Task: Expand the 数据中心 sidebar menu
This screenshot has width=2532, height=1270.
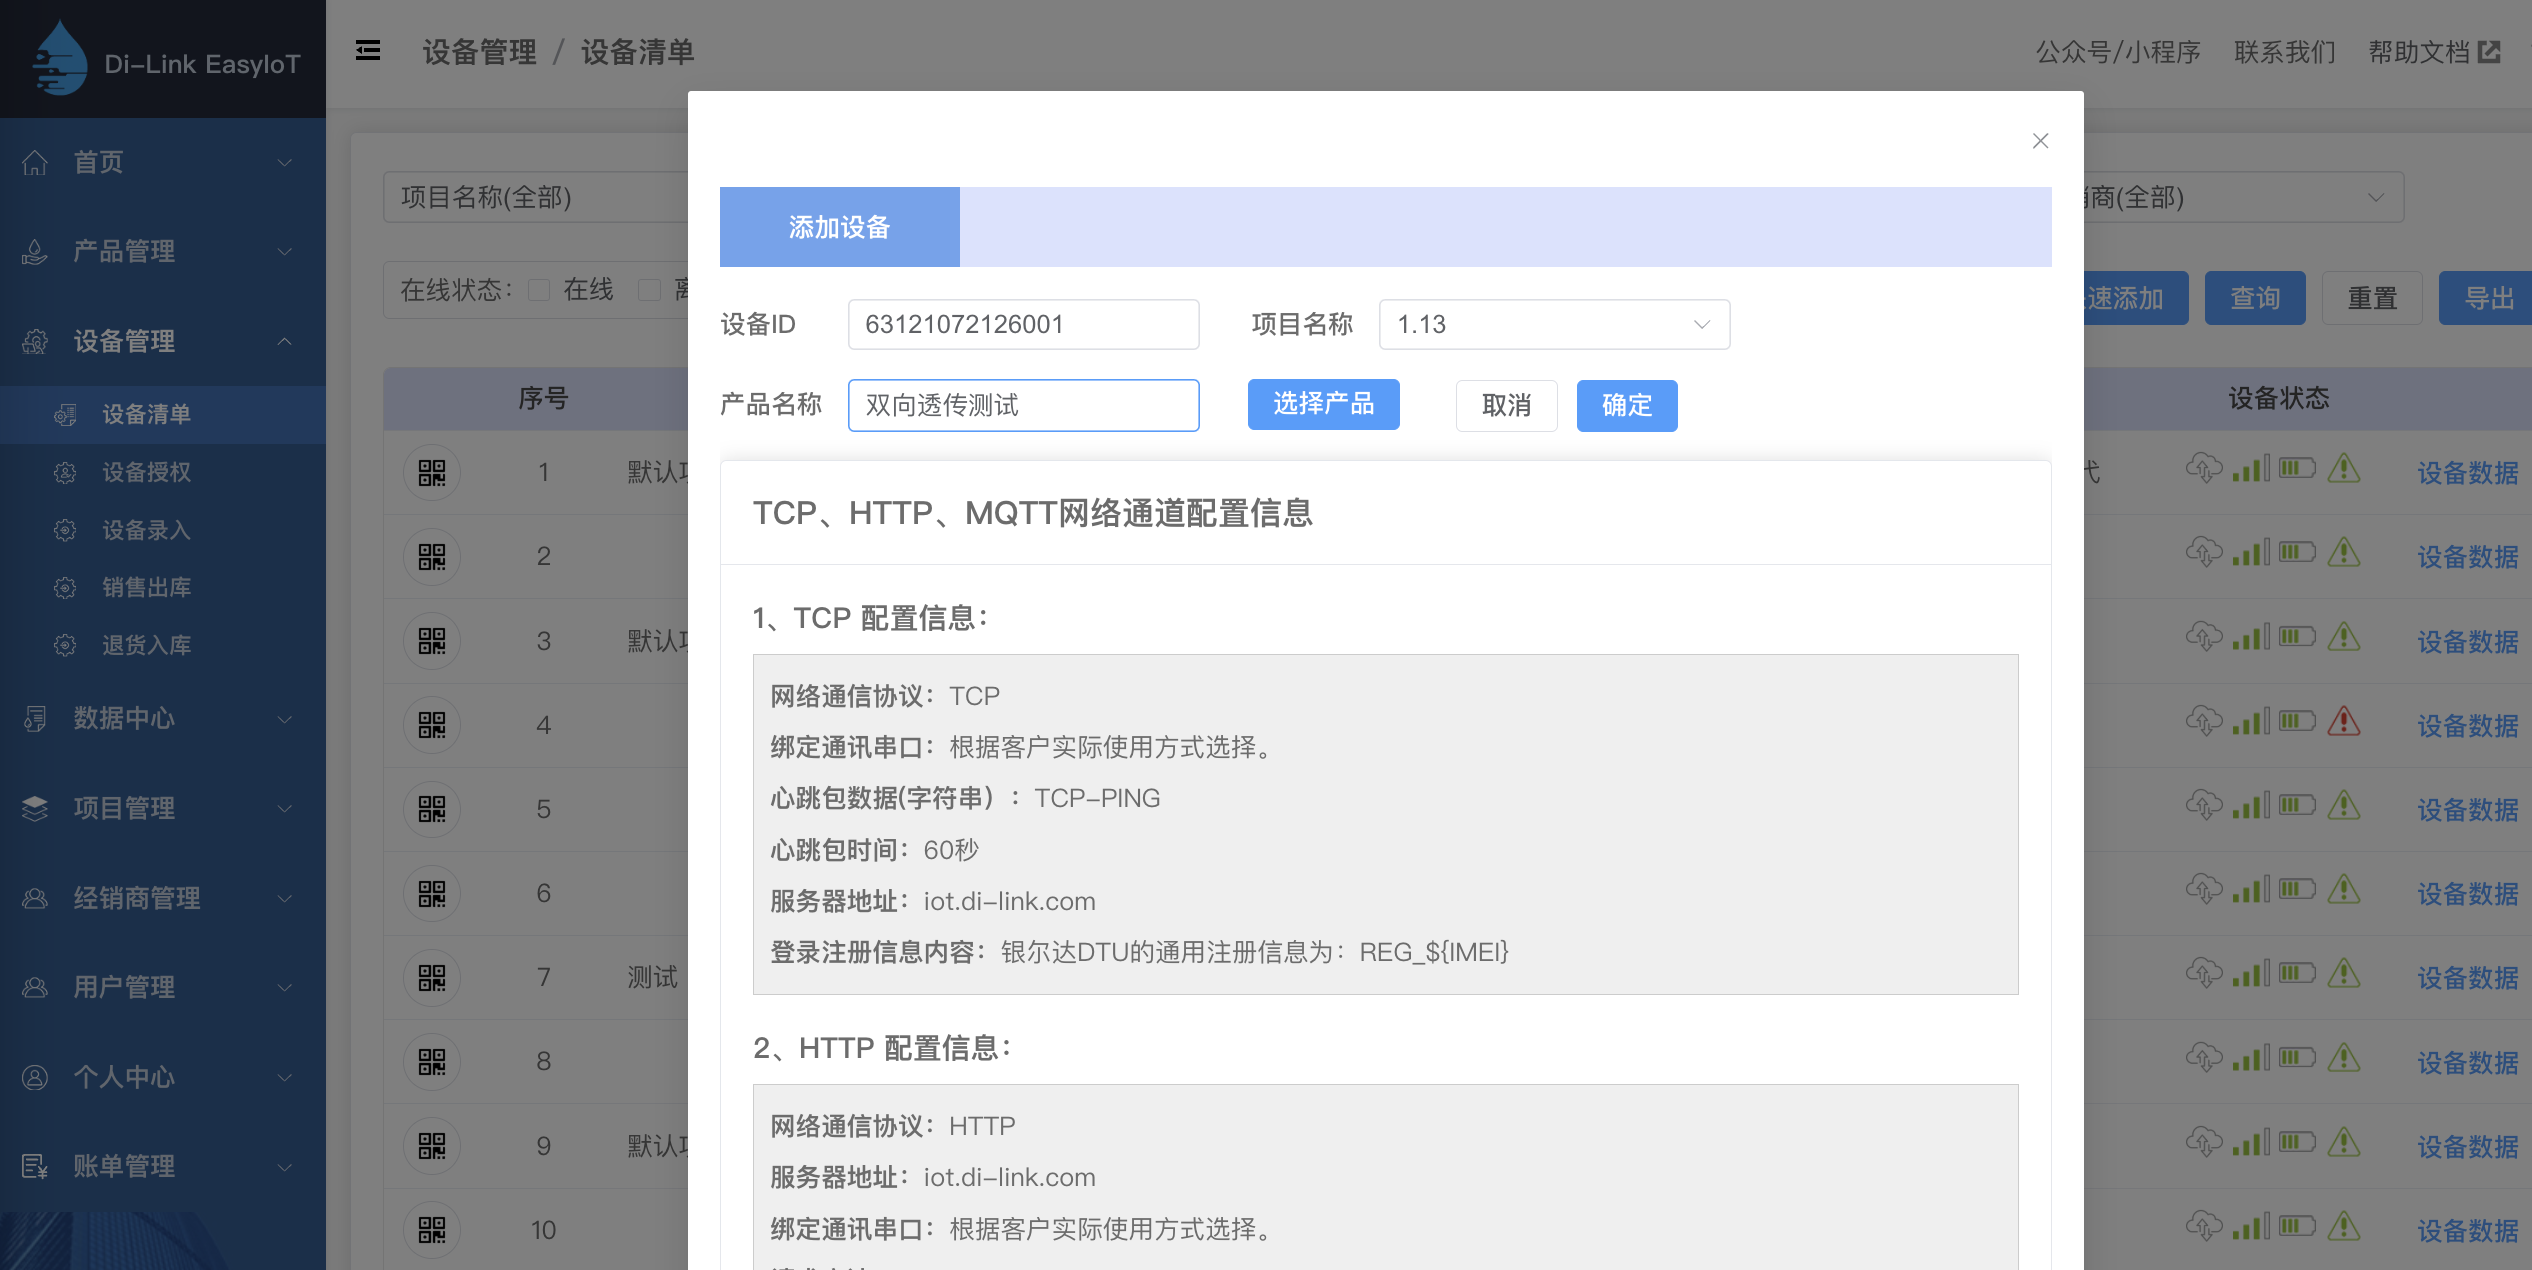Action: pos(163,718)
